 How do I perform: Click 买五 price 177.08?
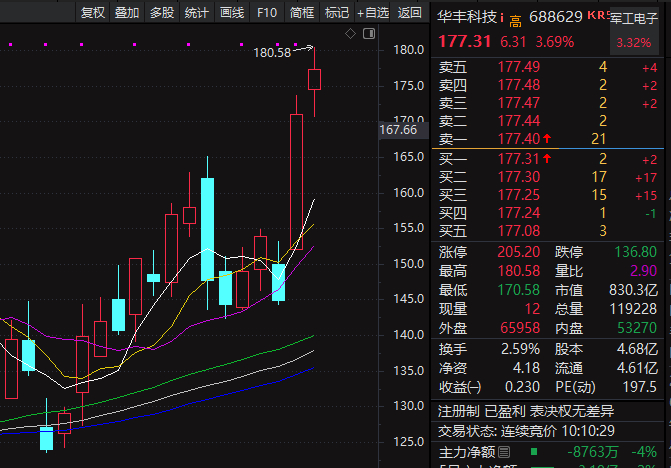click(x=519, y=231)
